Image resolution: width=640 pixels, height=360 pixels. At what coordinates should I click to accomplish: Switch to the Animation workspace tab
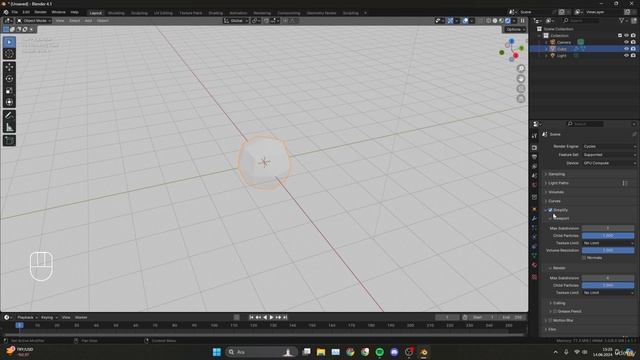pos(238,13)
